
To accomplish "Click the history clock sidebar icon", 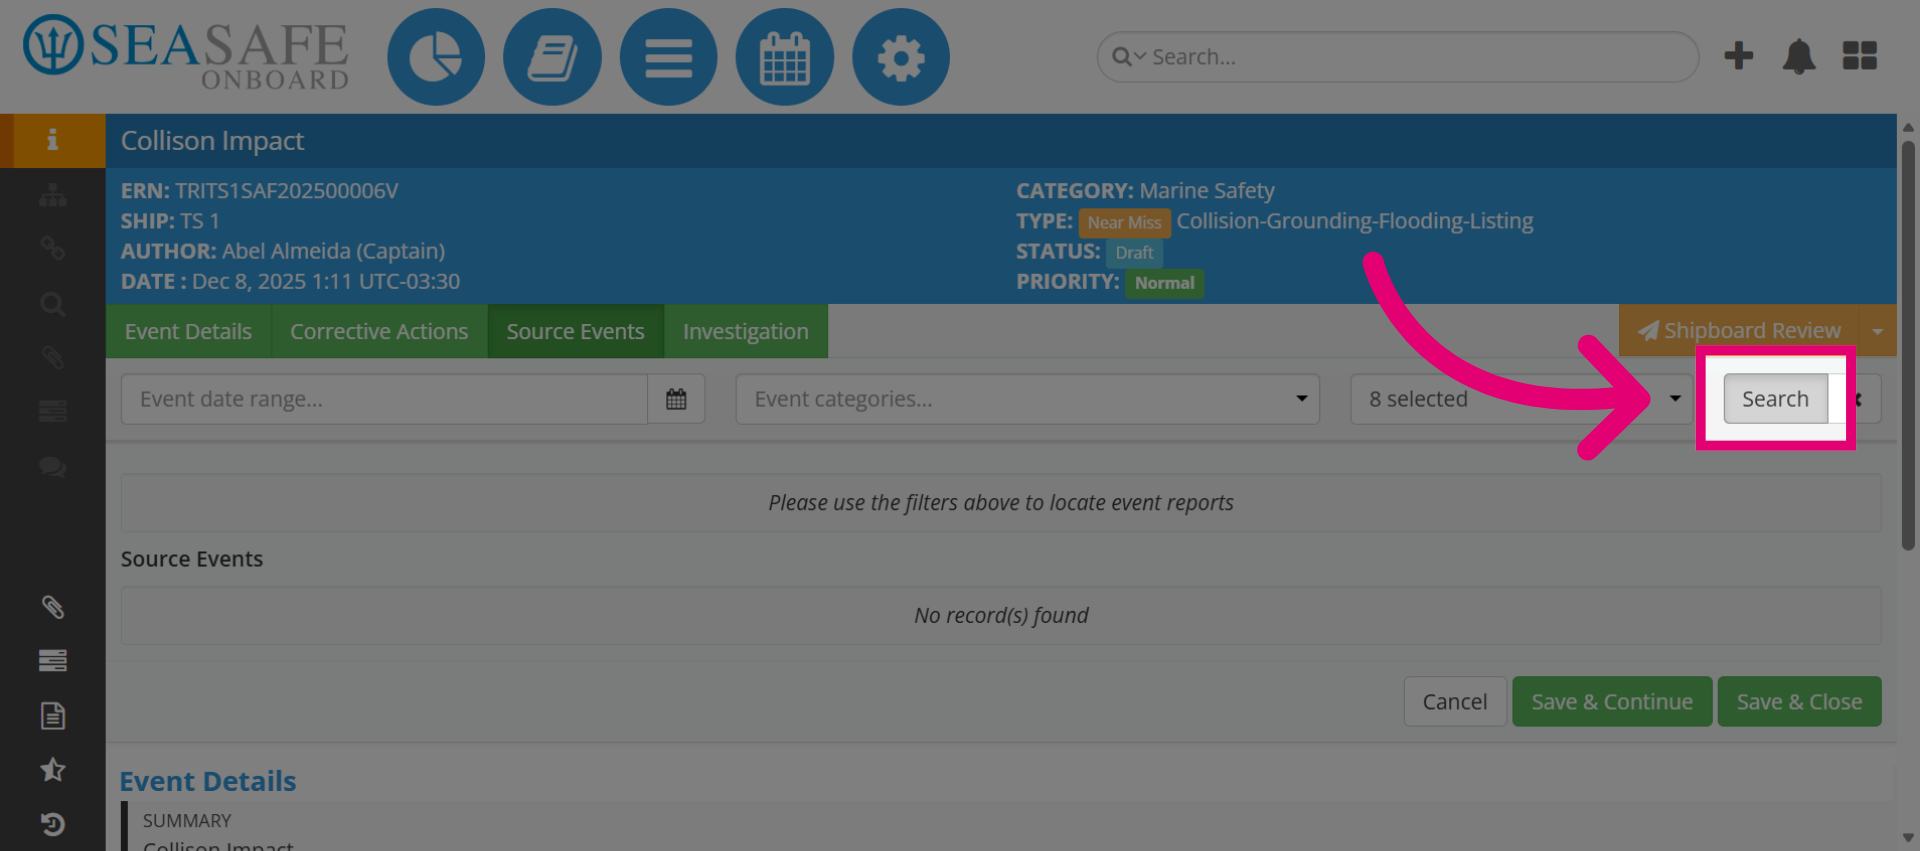I will (52, 824).
